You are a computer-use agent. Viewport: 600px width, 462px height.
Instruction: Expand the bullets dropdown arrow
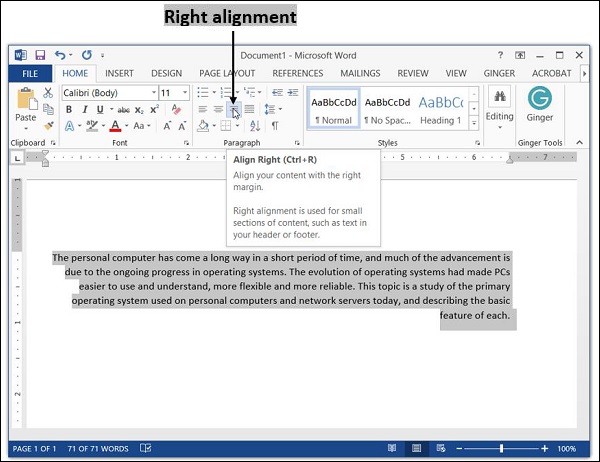tap(214, 92)
